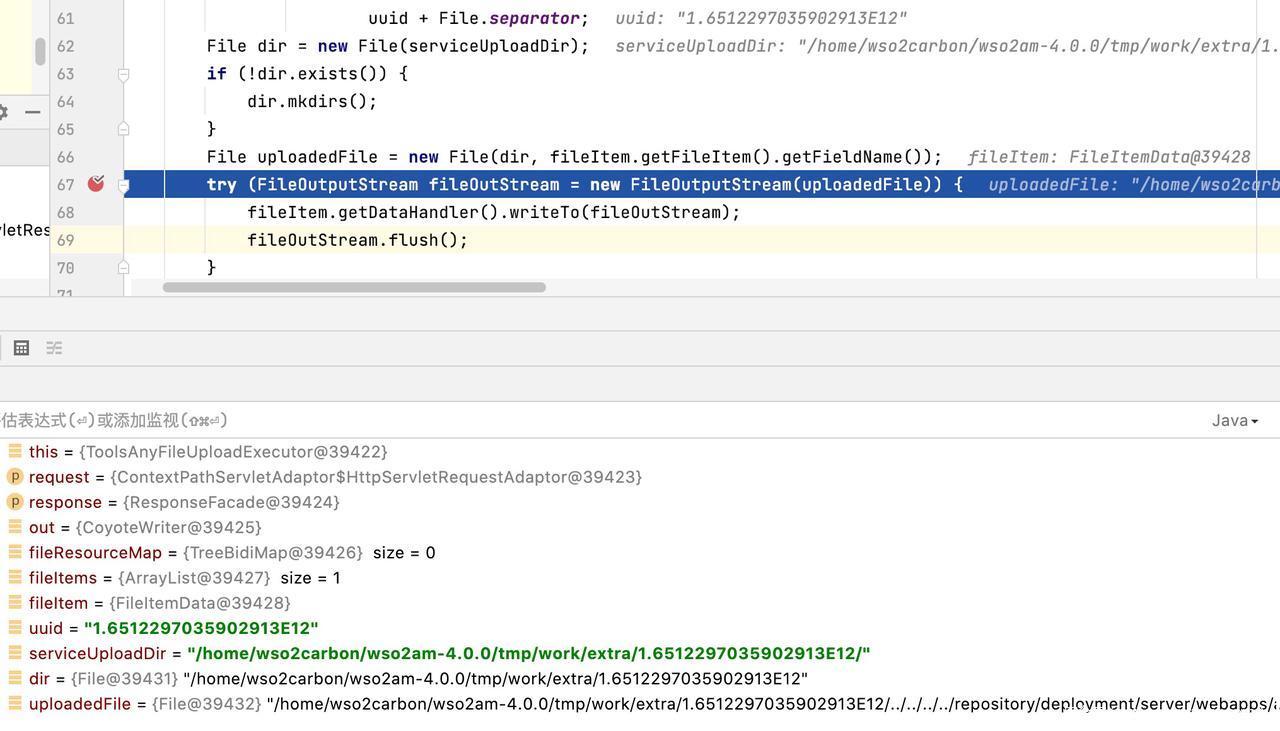Click the threads layout icon beside table icon
This screenshot has height=731, width=1280.
pyautogui.click(x=54, y=348)
